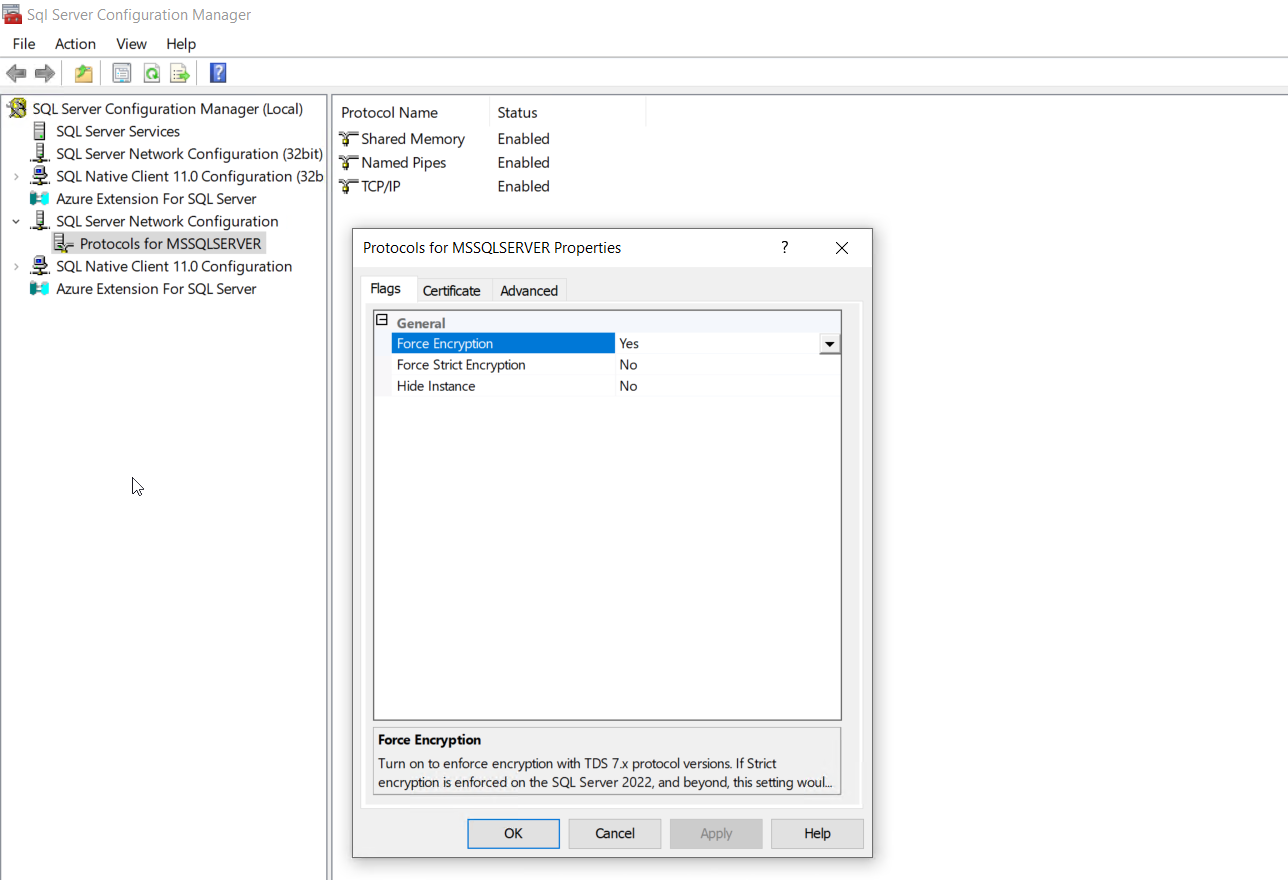Screen dimensions: 1288x880
Task: Click the No value of Hide Instance
Action: [628, 386]
